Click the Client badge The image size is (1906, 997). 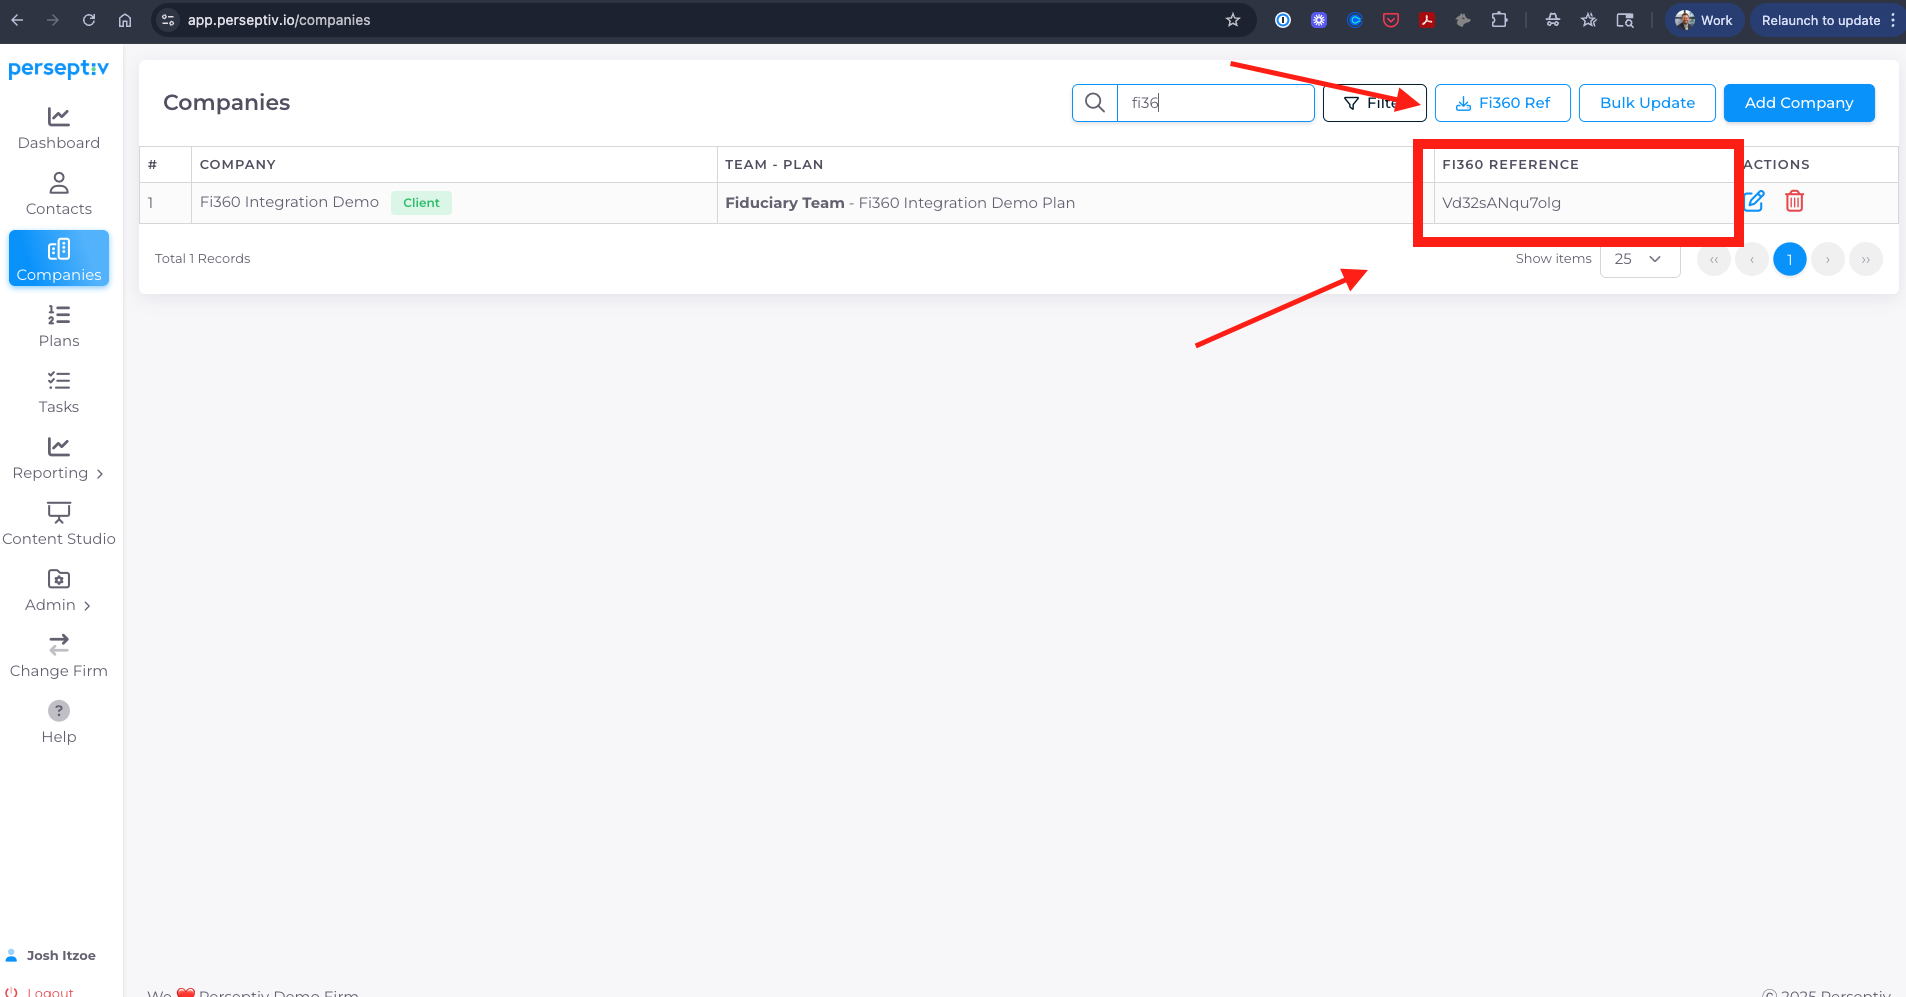(x=421, y=203)
